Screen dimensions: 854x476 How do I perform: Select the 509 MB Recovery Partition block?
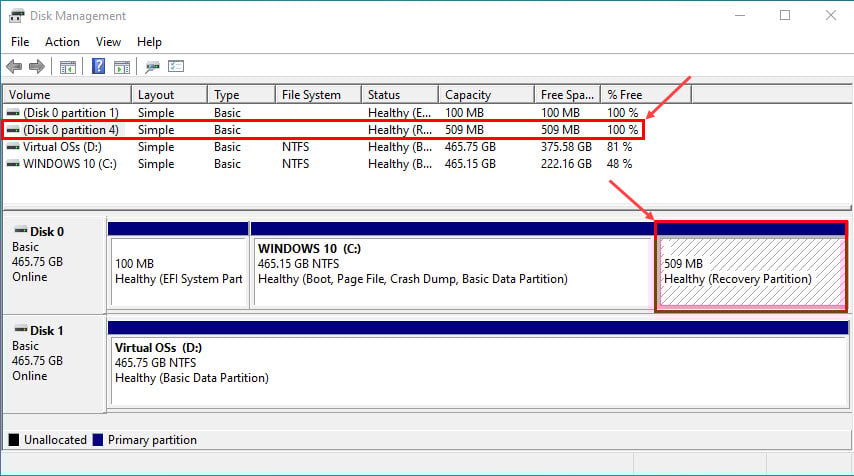point(750,272)
